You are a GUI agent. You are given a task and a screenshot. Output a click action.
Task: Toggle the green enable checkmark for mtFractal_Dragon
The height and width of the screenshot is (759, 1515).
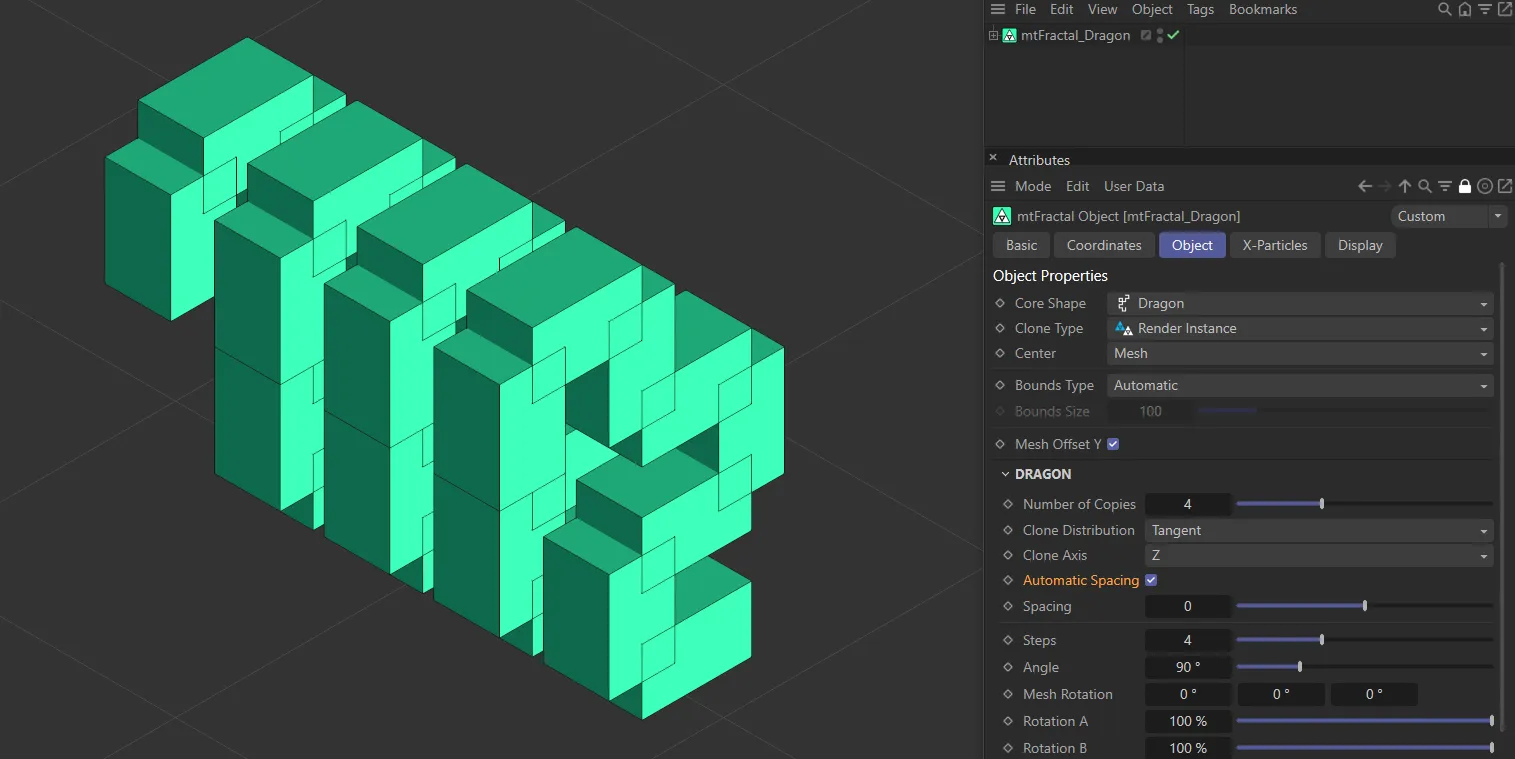pos(1174,35)
